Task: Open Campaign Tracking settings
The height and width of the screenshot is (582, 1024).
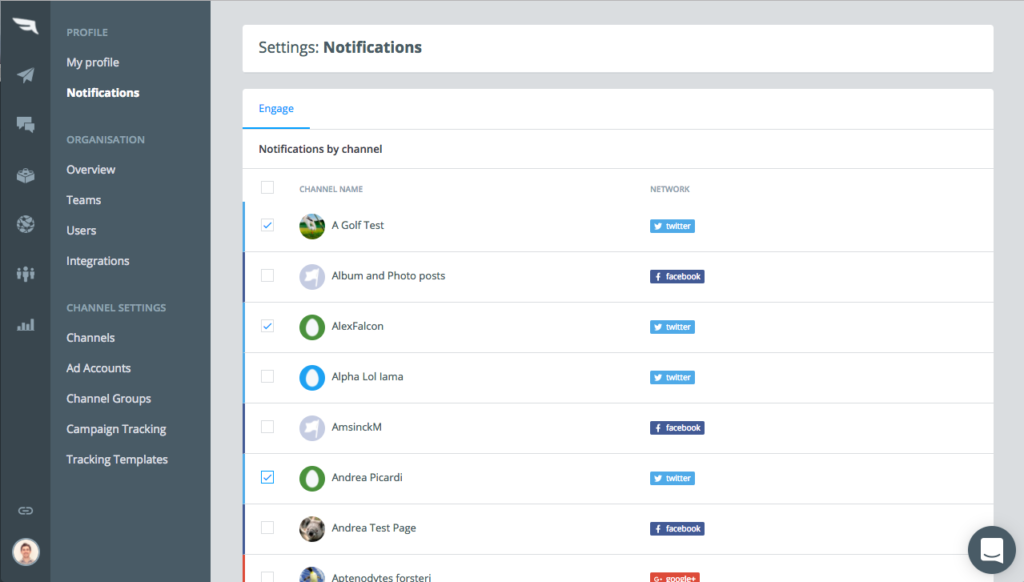Action: coord(116,429)
